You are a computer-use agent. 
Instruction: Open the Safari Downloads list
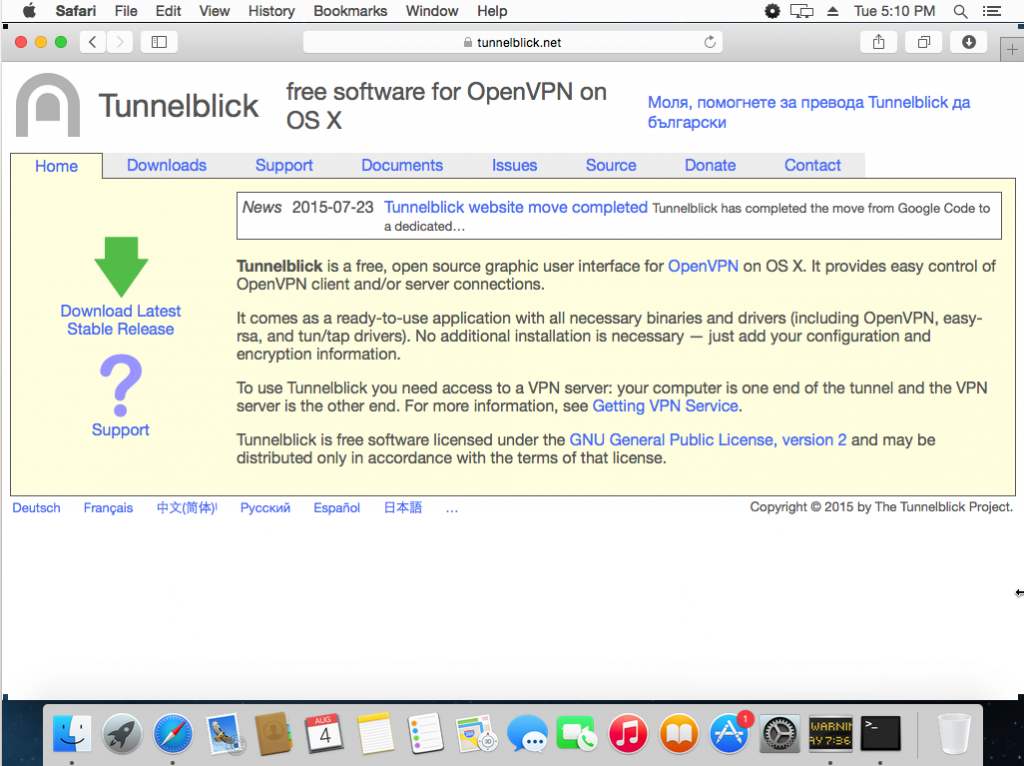(x=968, y=42)
